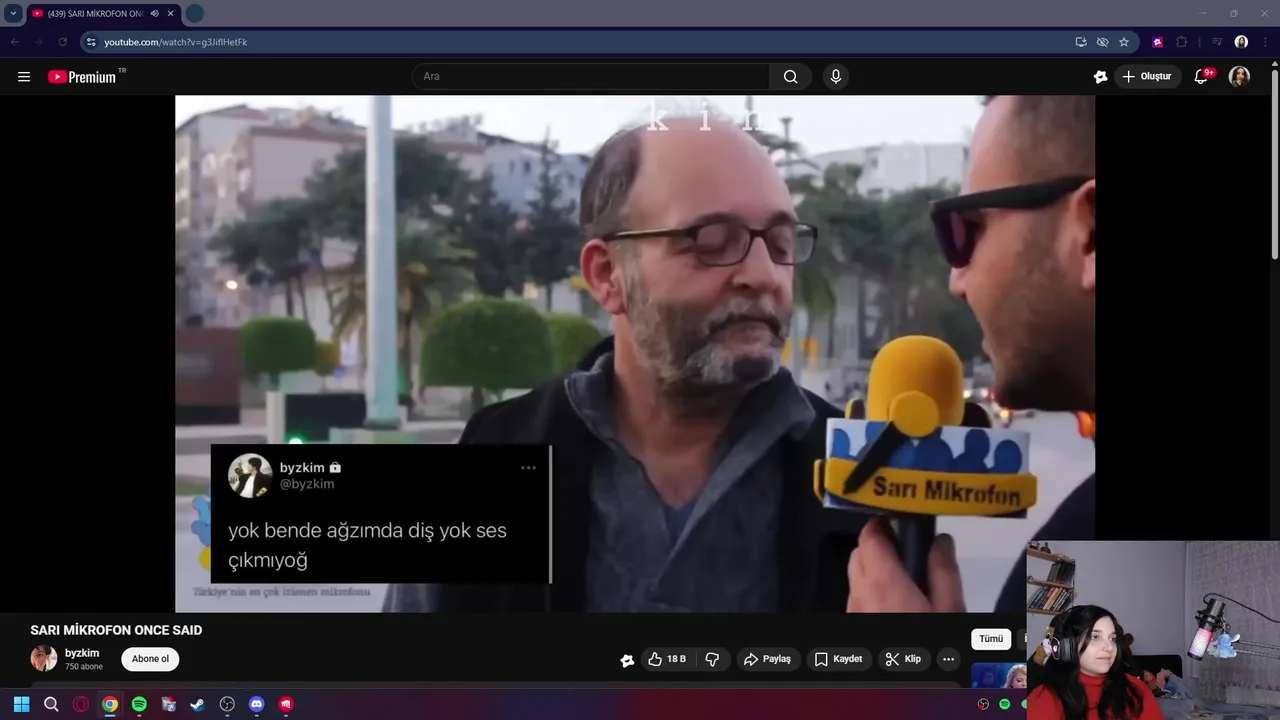
Task: Save the video with Kaydet
Action: click(838, 659)
